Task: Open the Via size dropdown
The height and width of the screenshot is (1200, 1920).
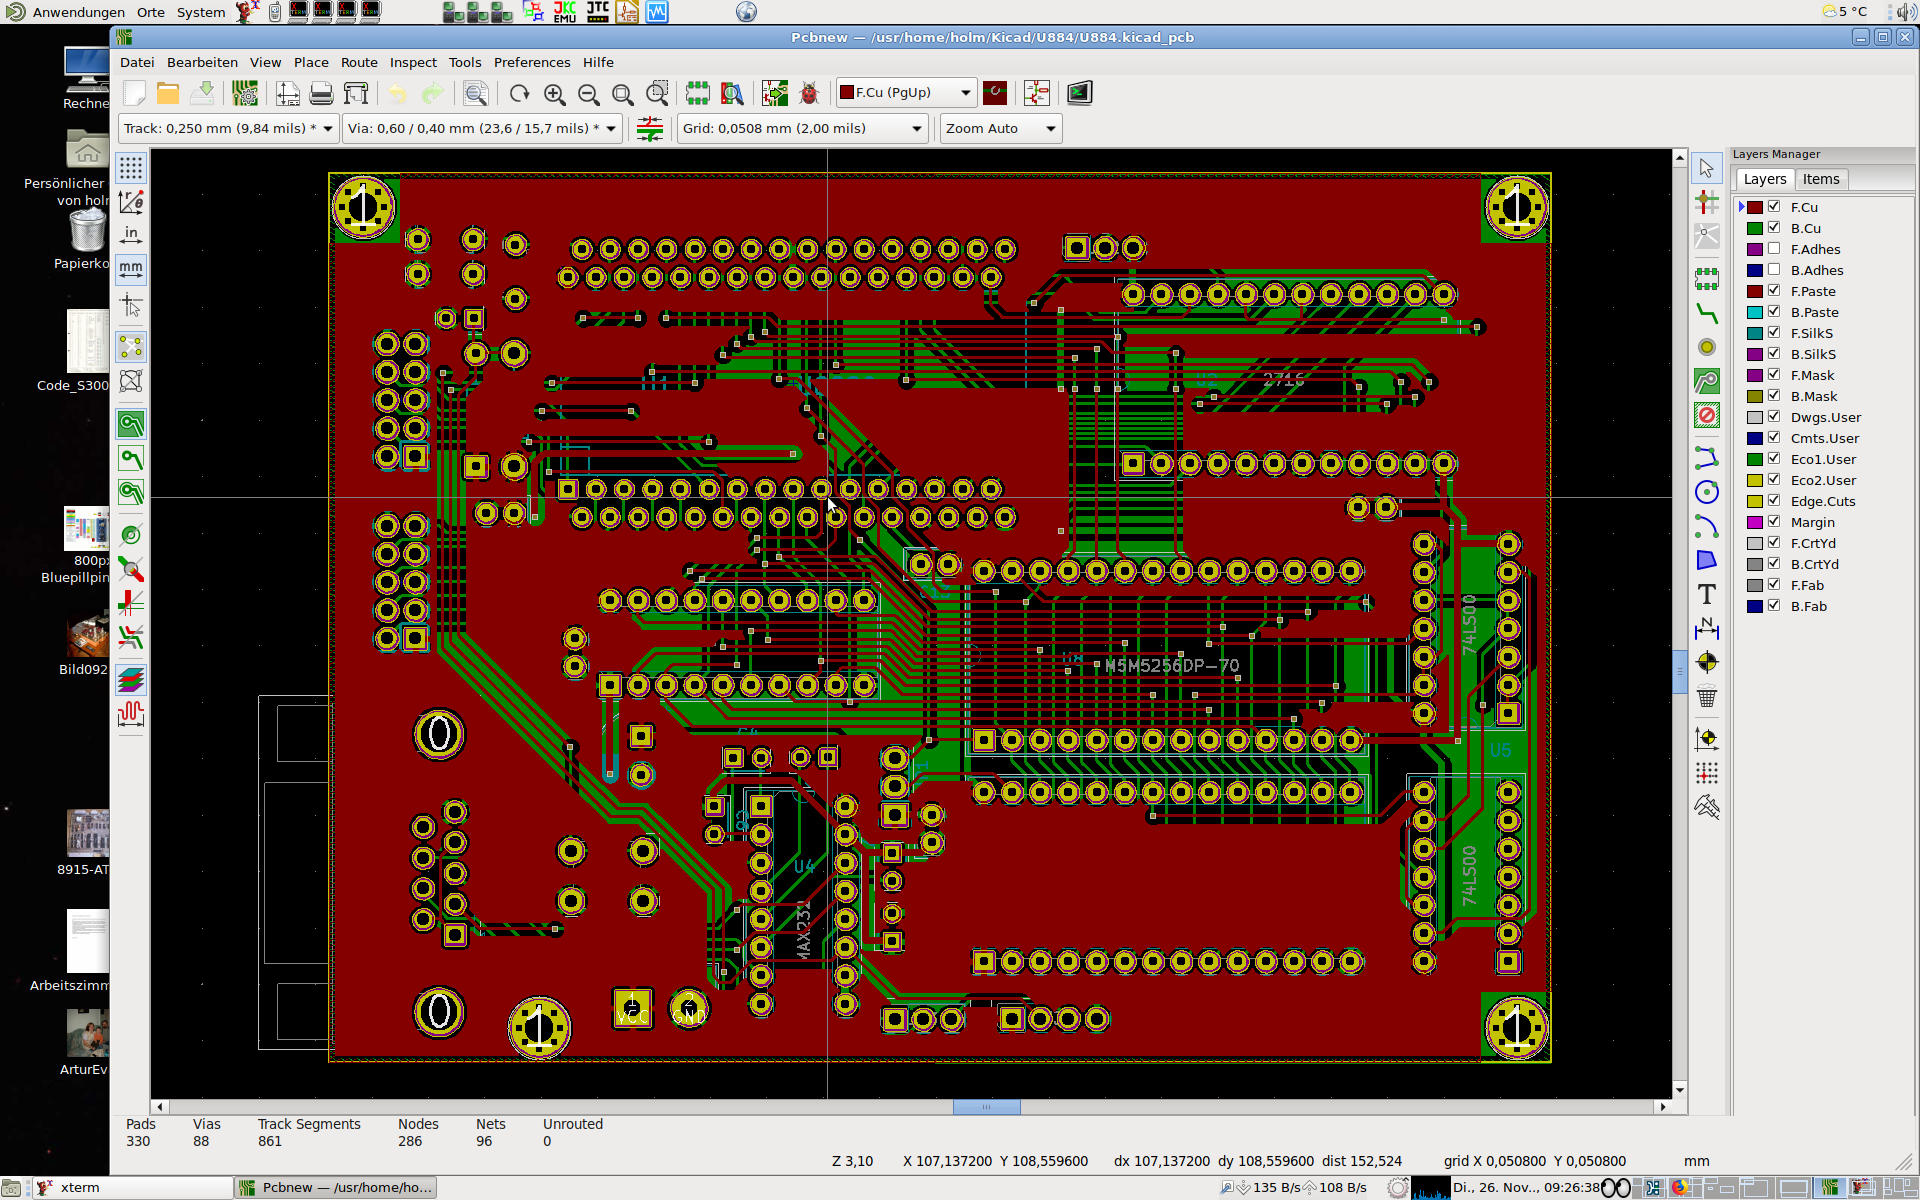Action: [x=482, y=129]
